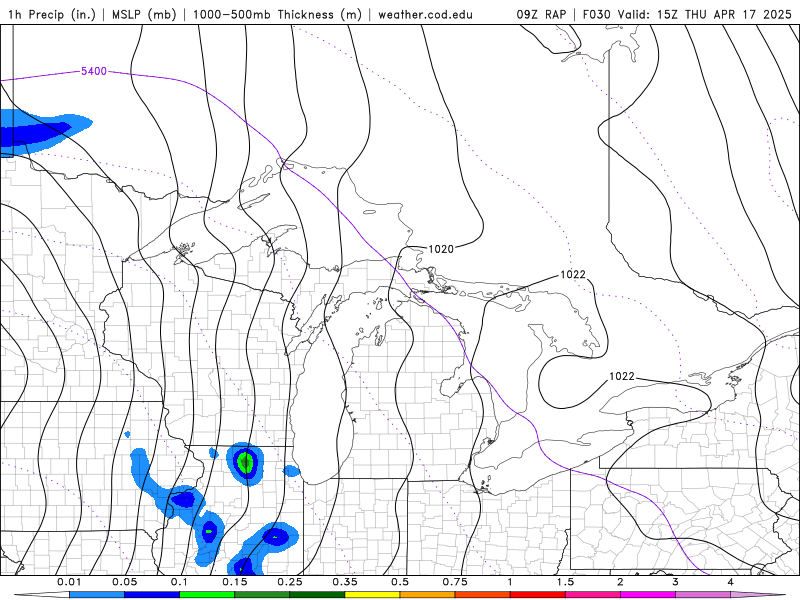Click the '09Z RAP' model run text
Image resolution: width=800 pixels, height=600 pixels.
[x=541, y=14]
